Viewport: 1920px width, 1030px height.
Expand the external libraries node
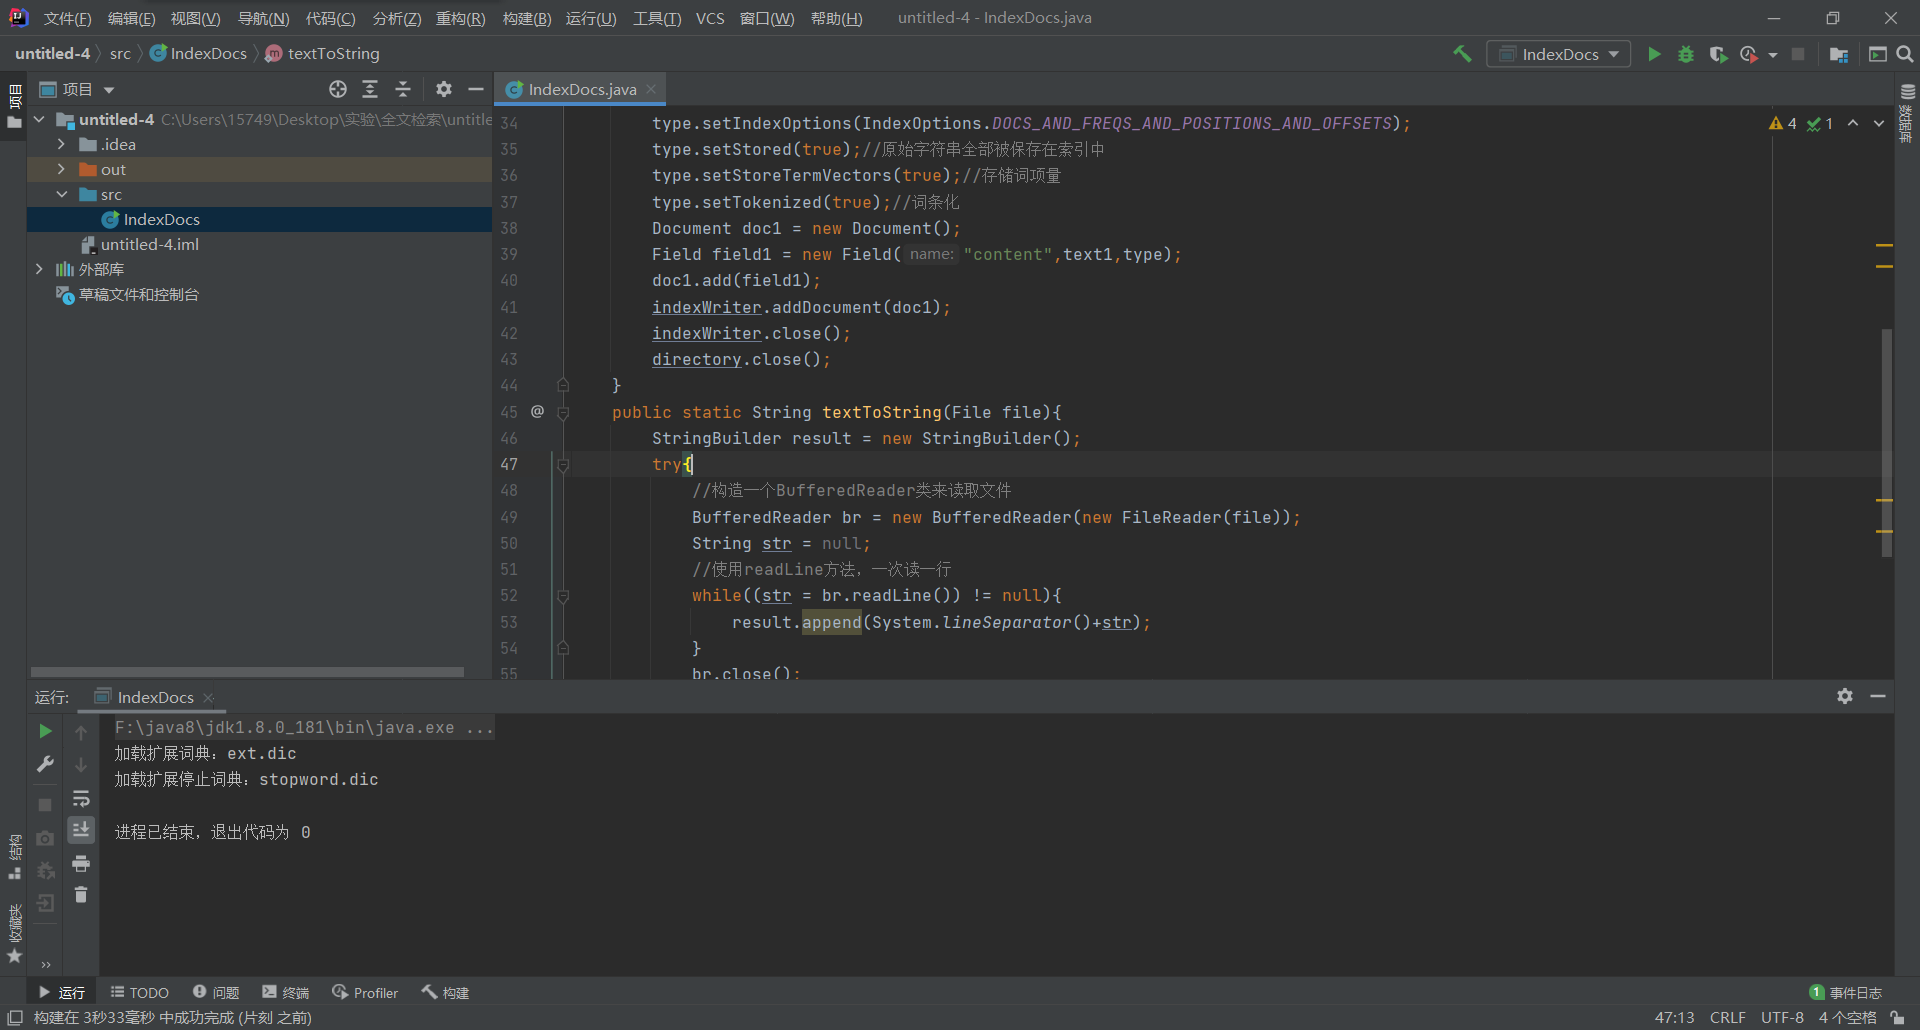click(39, 269)
